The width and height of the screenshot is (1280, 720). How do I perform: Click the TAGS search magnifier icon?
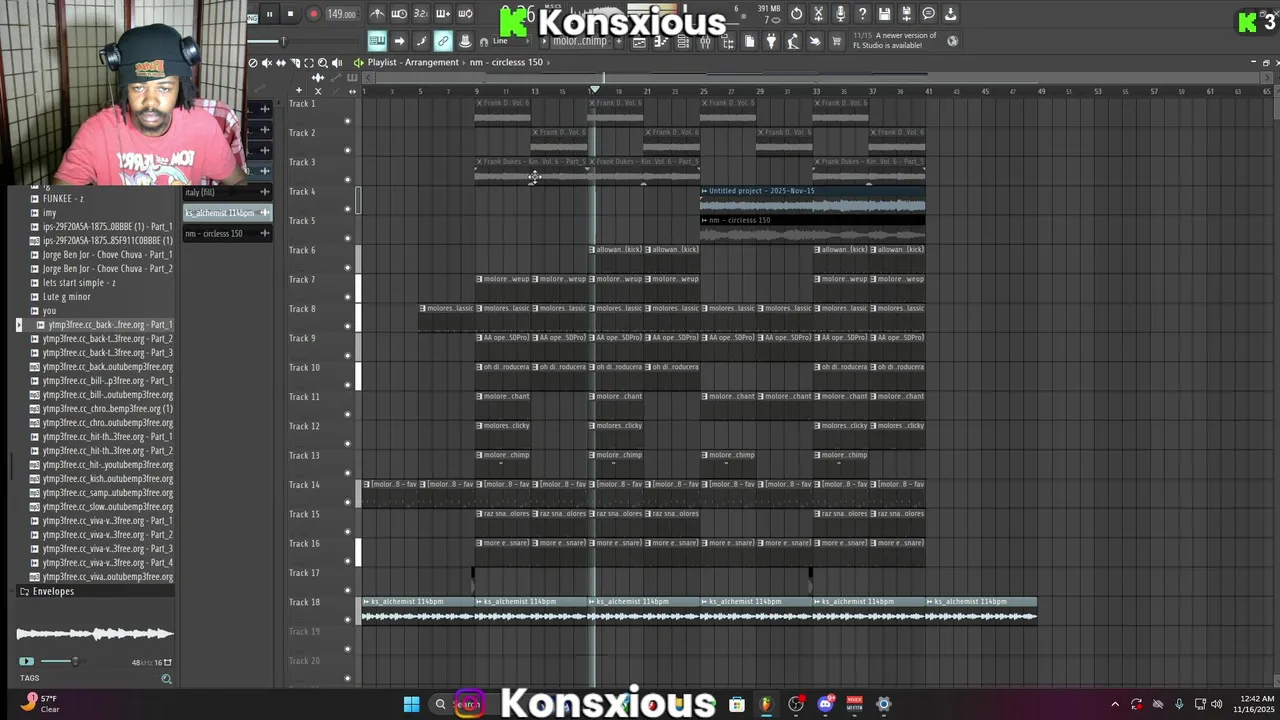pos(166,679)
